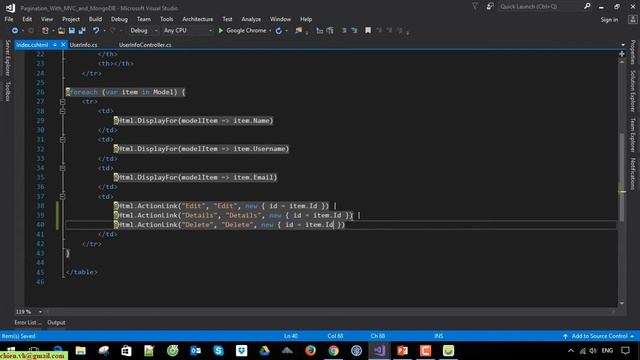Click the Visual Studio logo in the title bar
Screen dimensions: 640x360
click(10, 8)
